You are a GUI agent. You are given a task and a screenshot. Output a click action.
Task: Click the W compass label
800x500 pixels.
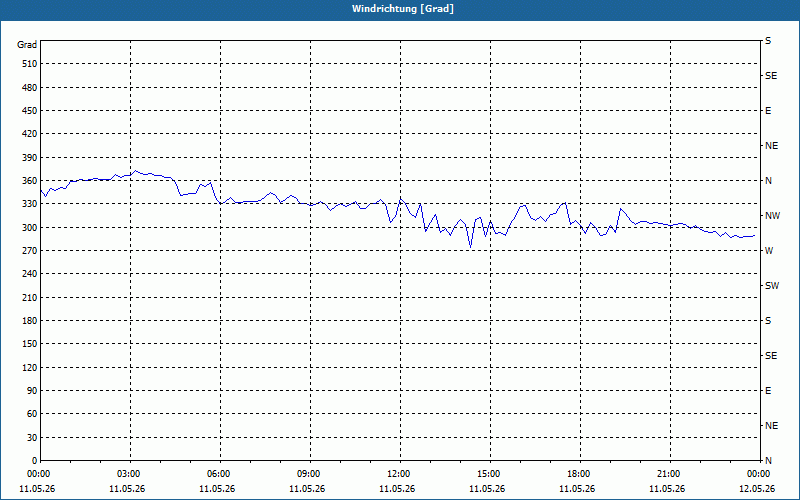coord(769,251)
